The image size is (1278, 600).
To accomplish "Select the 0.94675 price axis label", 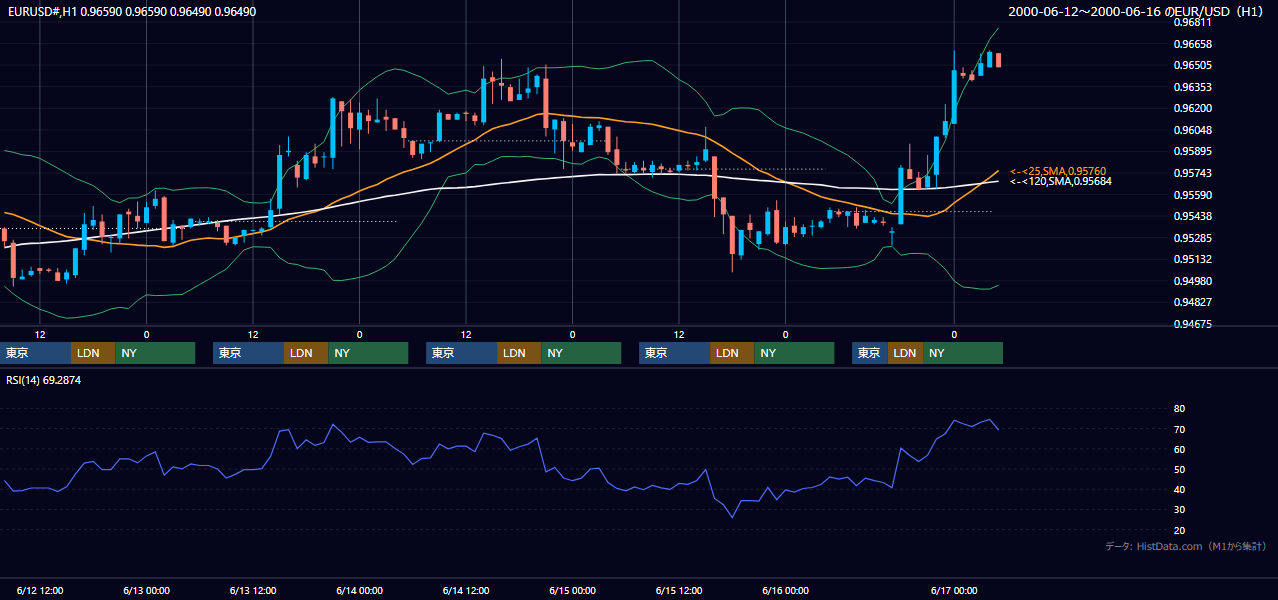I will pyautogui.click(x=1193, y=324).
